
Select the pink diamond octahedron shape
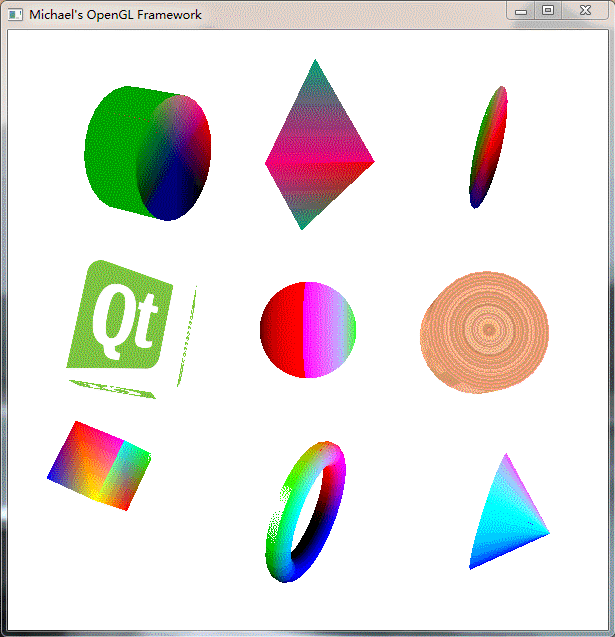(x=319, y=145)
